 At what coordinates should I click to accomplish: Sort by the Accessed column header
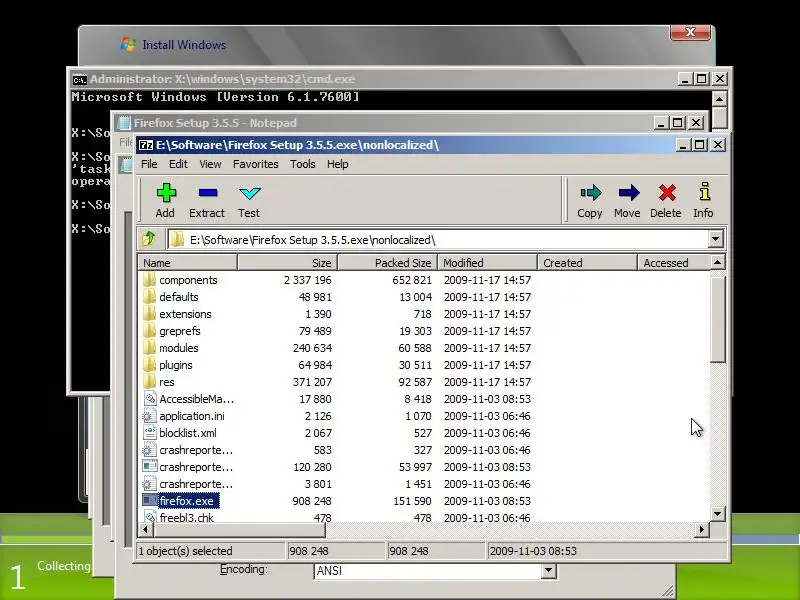tap(673, 263)
